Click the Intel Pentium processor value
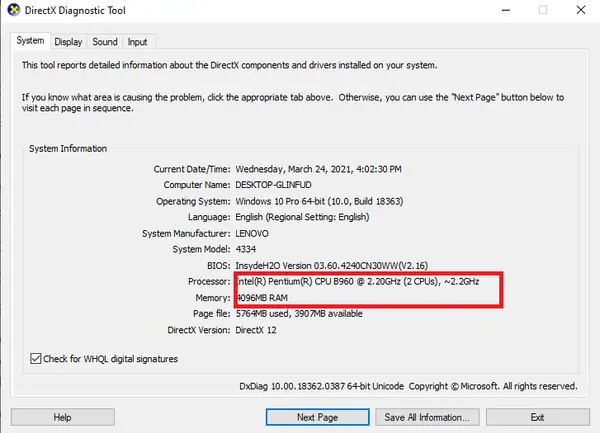This screenshot has width=600, height=433. [357, 282]
